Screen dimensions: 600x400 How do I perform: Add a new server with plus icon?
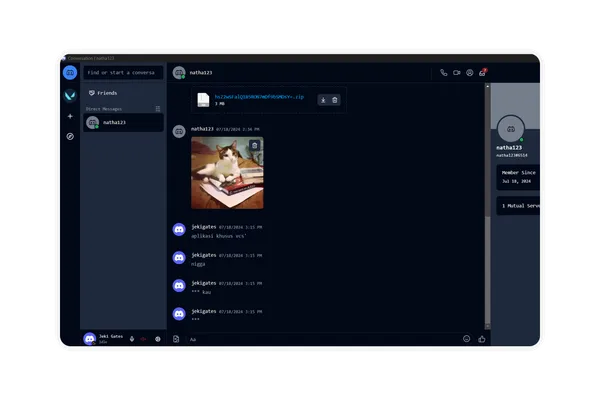coord(70,116)
